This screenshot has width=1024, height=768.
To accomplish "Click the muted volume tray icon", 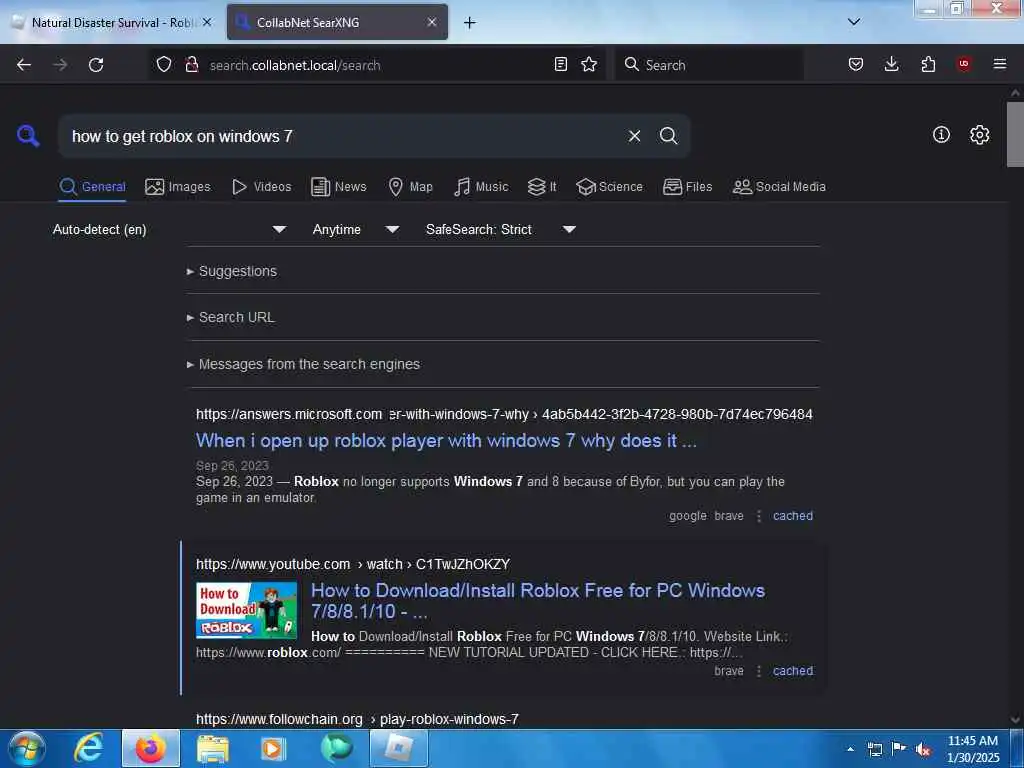I will (923, 749).
